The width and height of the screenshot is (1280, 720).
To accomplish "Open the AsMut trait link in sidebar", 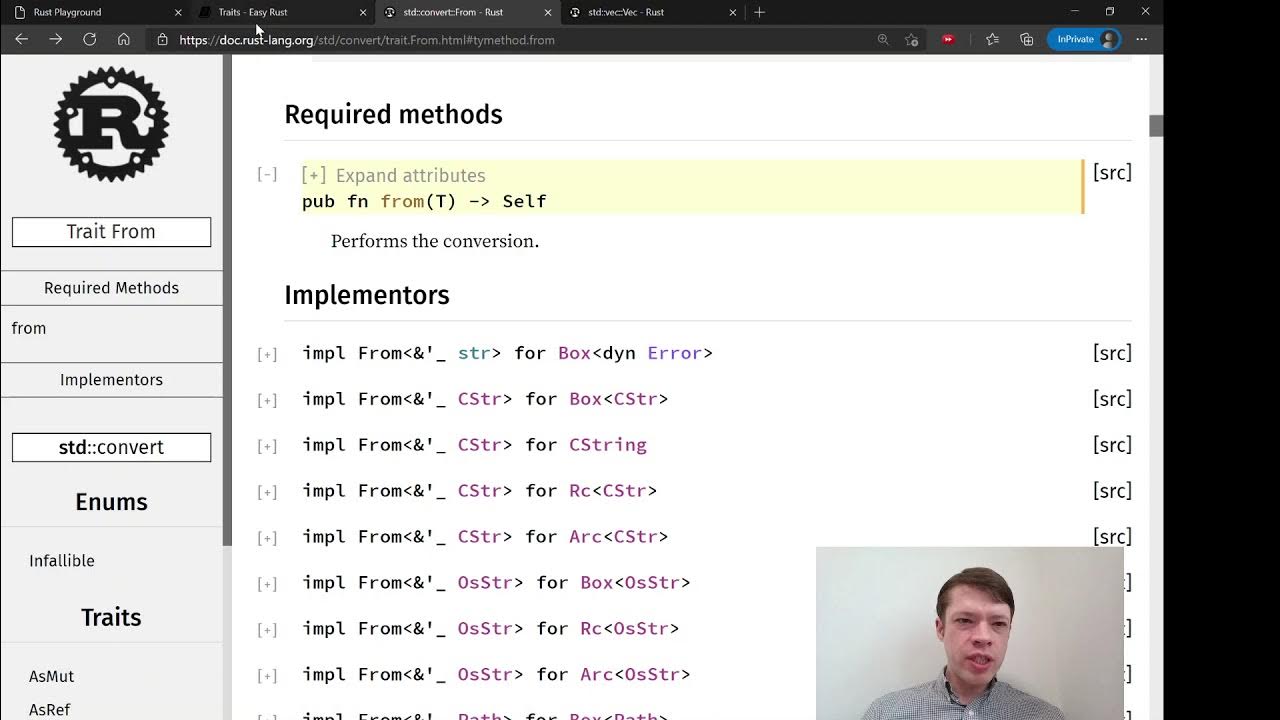I will (x=51, y=676).
